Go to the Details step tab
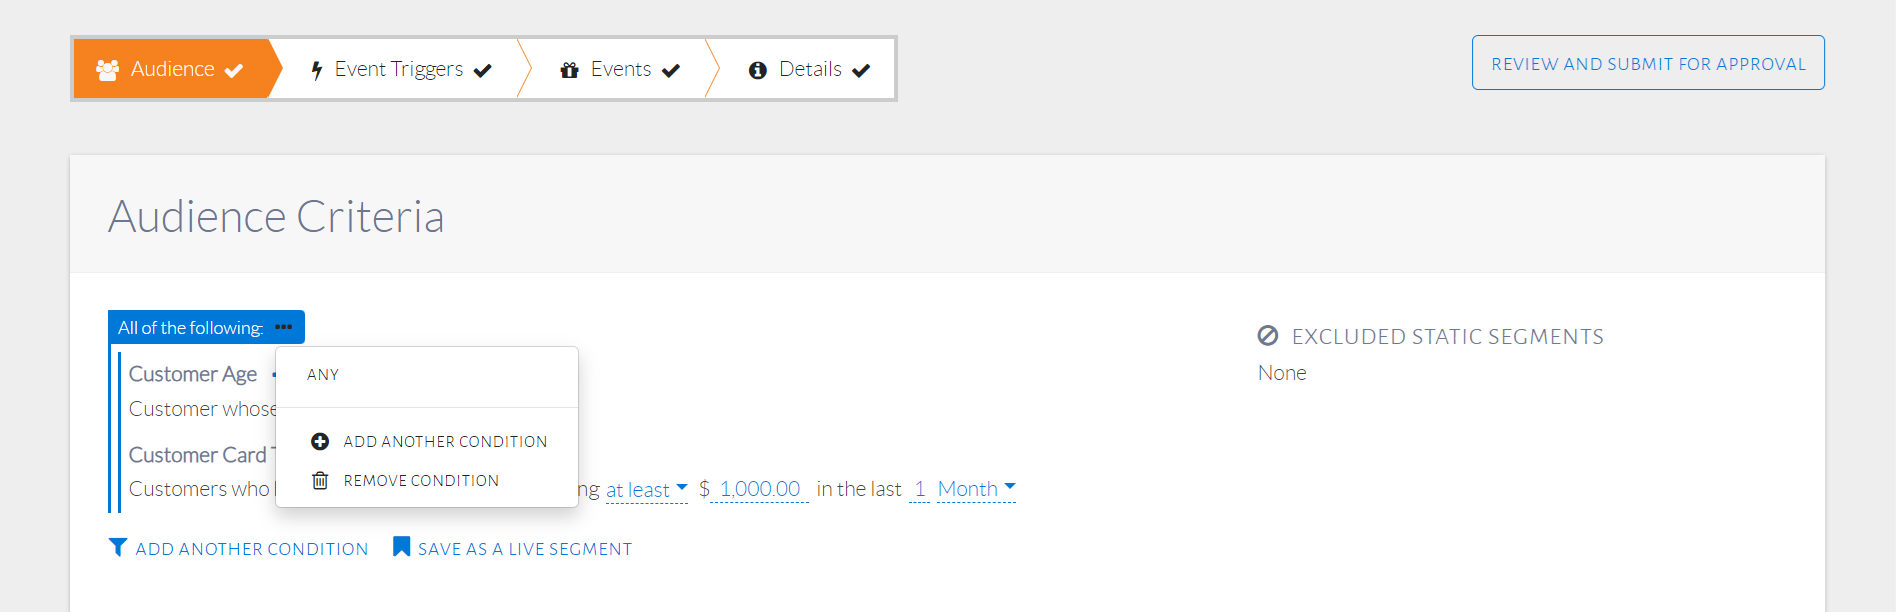Viewport: 1896px width, 612px height. (810, 69)
